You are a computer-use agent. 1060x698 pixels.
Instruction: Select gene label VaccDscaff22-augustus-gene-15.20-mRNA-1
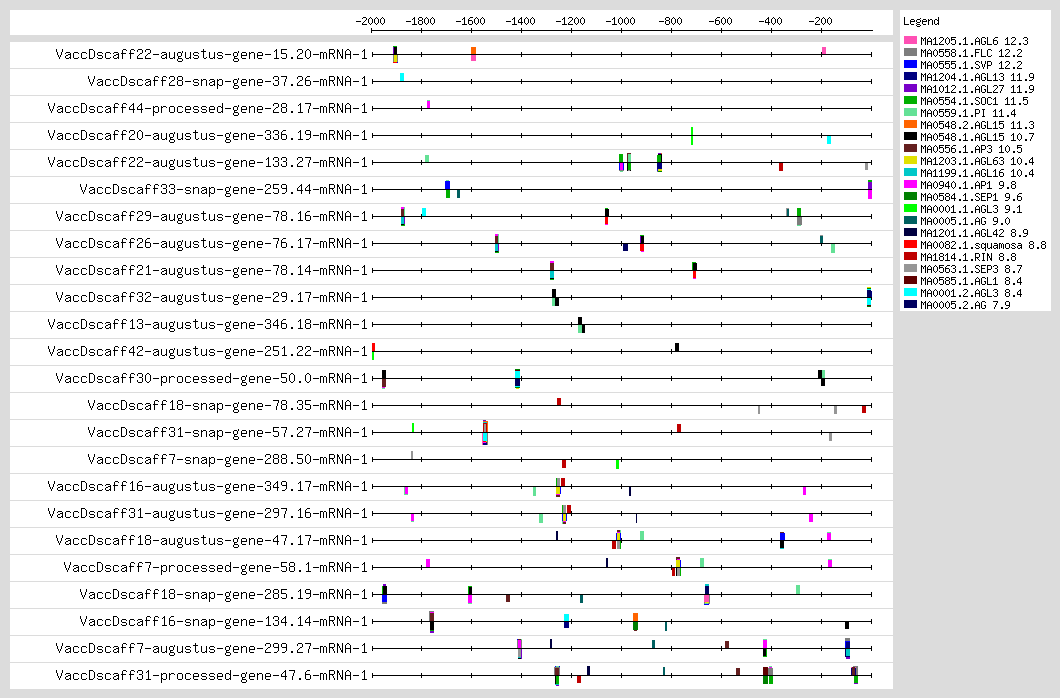point(211,54)
